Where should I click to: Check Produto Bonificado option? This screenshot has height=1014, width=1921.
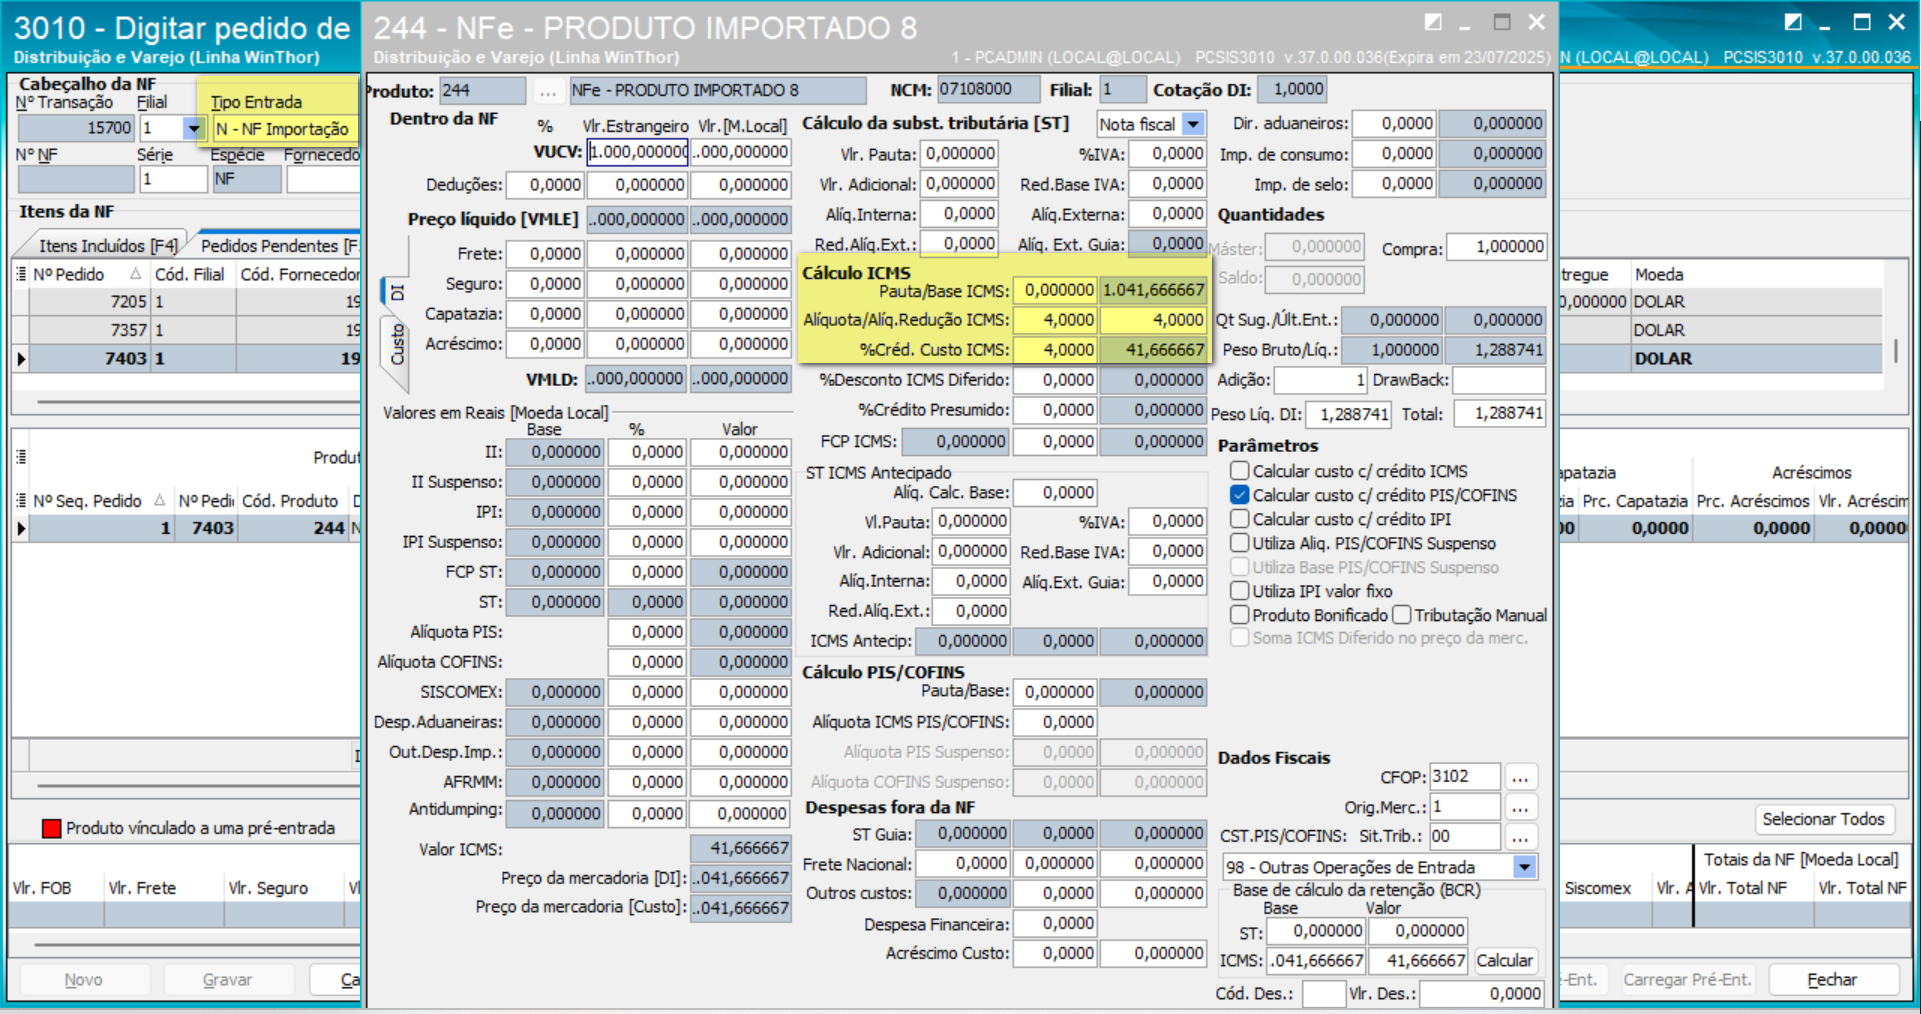pos(1240,615)
